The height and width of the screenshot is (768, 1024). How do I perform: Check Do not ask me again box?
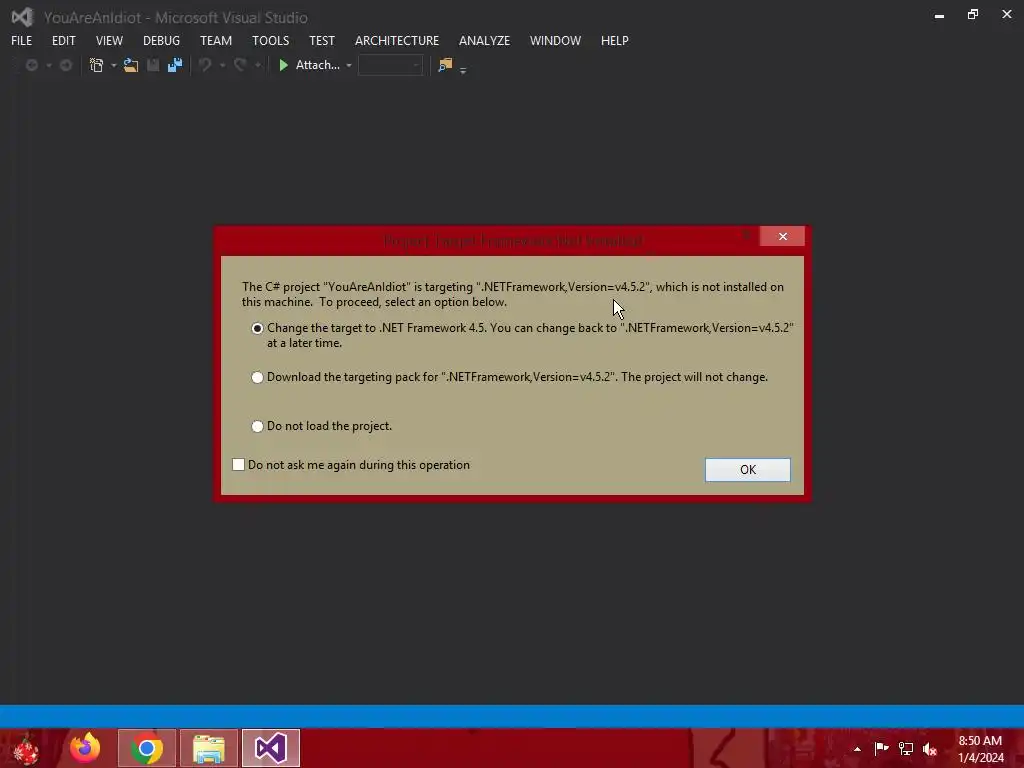pos(238,464)
